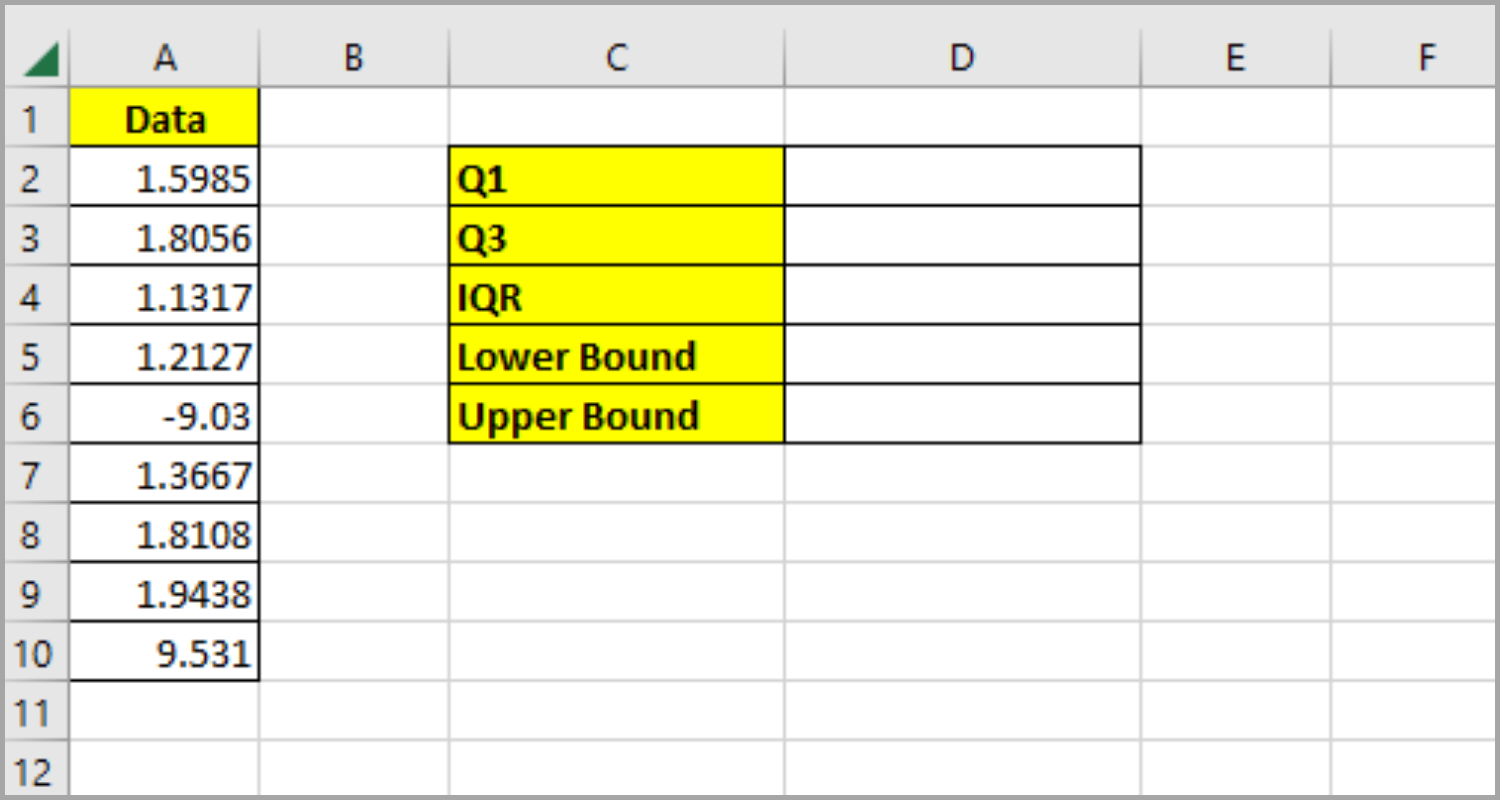Click the empty cell next to Q1

tap(961, 178)
